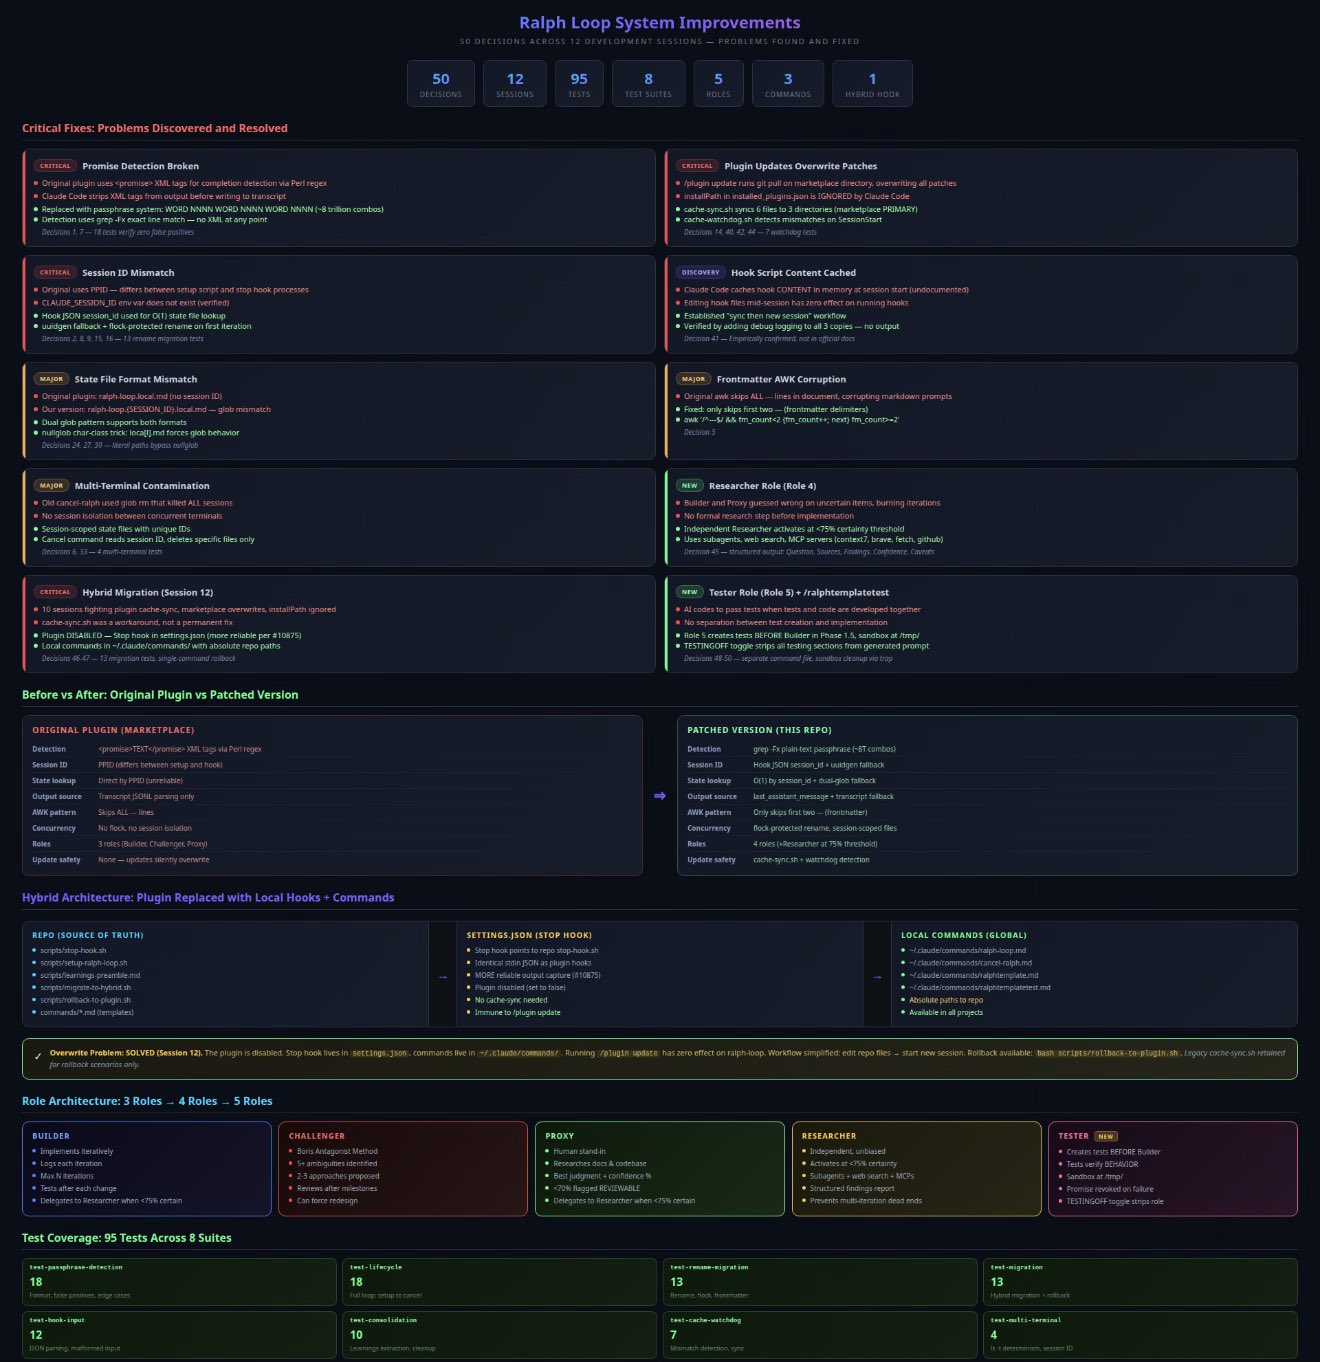
Task: Click the Major badge on State File Format Mismatch
Action: click(x=51, y=379)
